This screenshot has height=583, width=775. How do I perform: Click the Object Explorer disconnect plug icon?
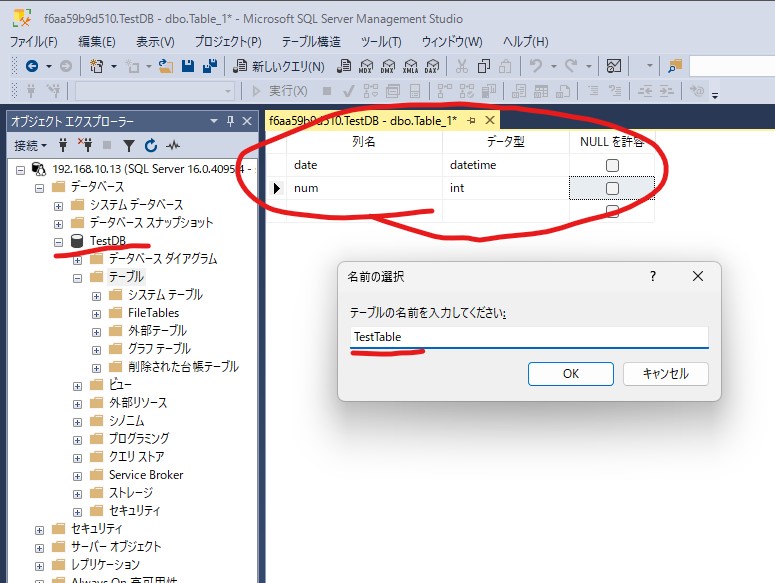(85, 145)
